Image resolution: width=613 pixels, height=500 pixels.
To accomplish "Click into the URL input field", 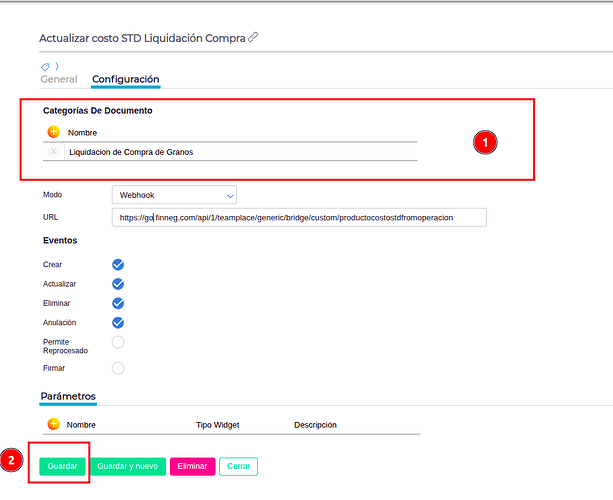I will (299, 217).
